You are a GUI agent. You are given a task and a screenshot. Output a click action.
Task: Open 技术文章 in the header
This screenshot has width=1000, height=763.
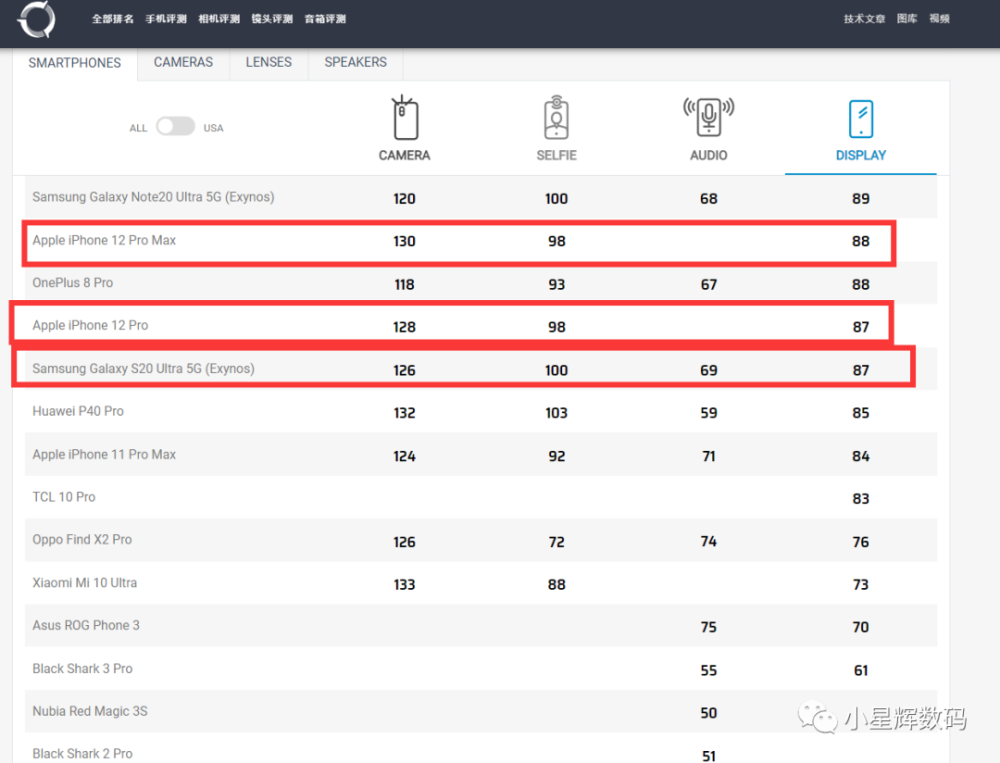(864, 19)
